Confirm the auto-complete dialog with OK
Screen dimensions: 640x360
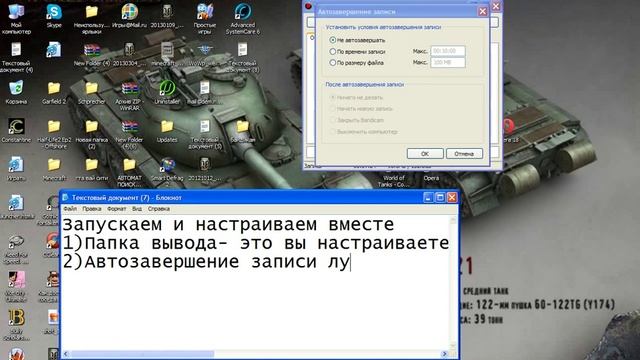(x=425, y=153)
